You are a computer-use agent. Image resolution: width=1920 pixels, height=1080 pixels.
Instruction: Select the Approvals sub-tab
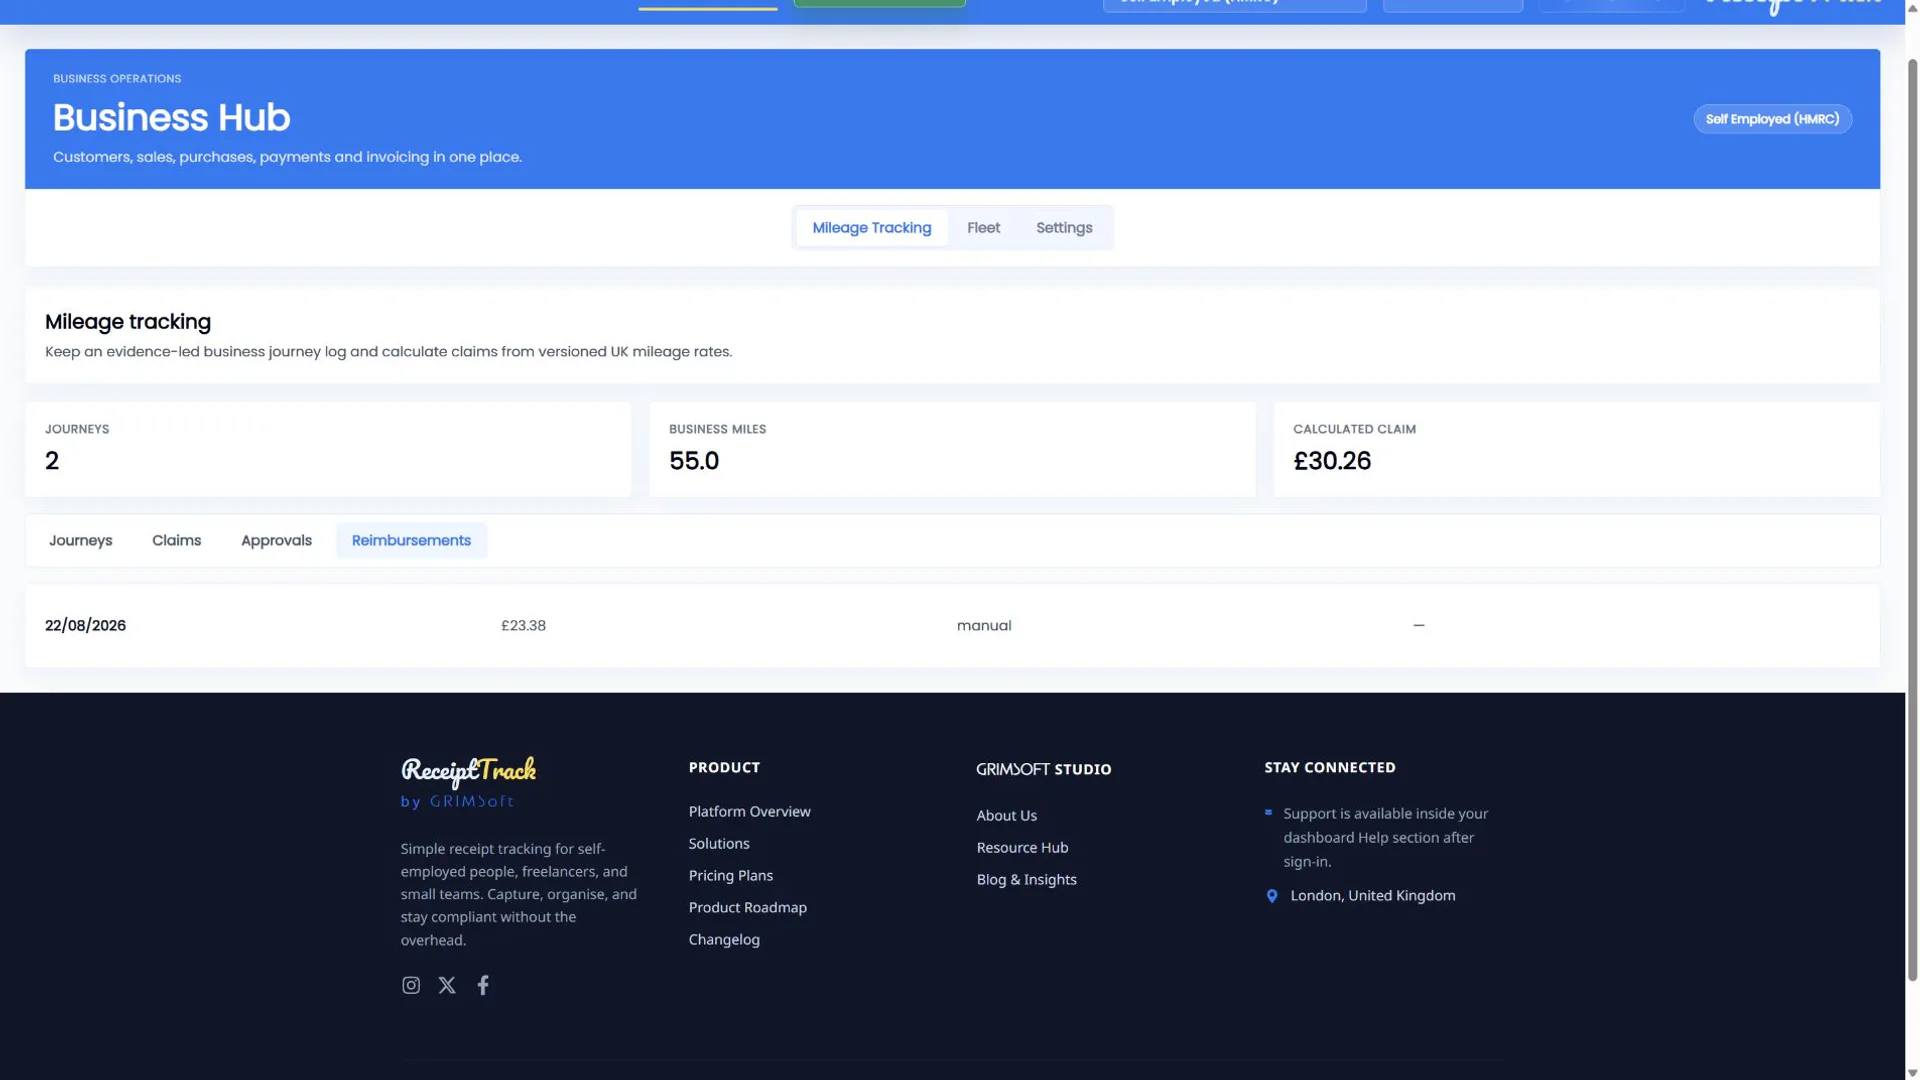[276, 540]
